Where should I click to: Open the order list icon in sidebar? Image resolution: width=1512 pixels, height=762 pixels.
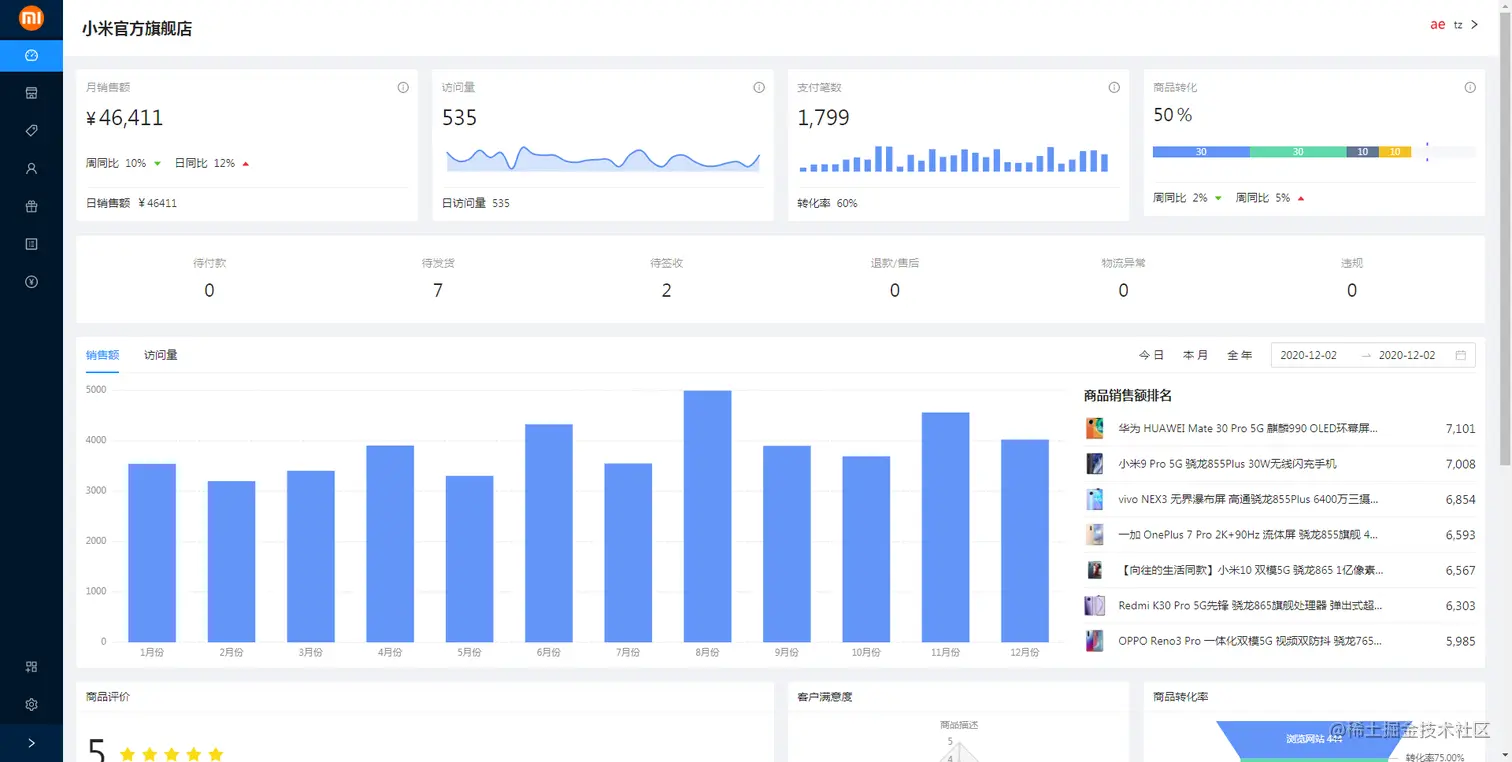point(31,244)
